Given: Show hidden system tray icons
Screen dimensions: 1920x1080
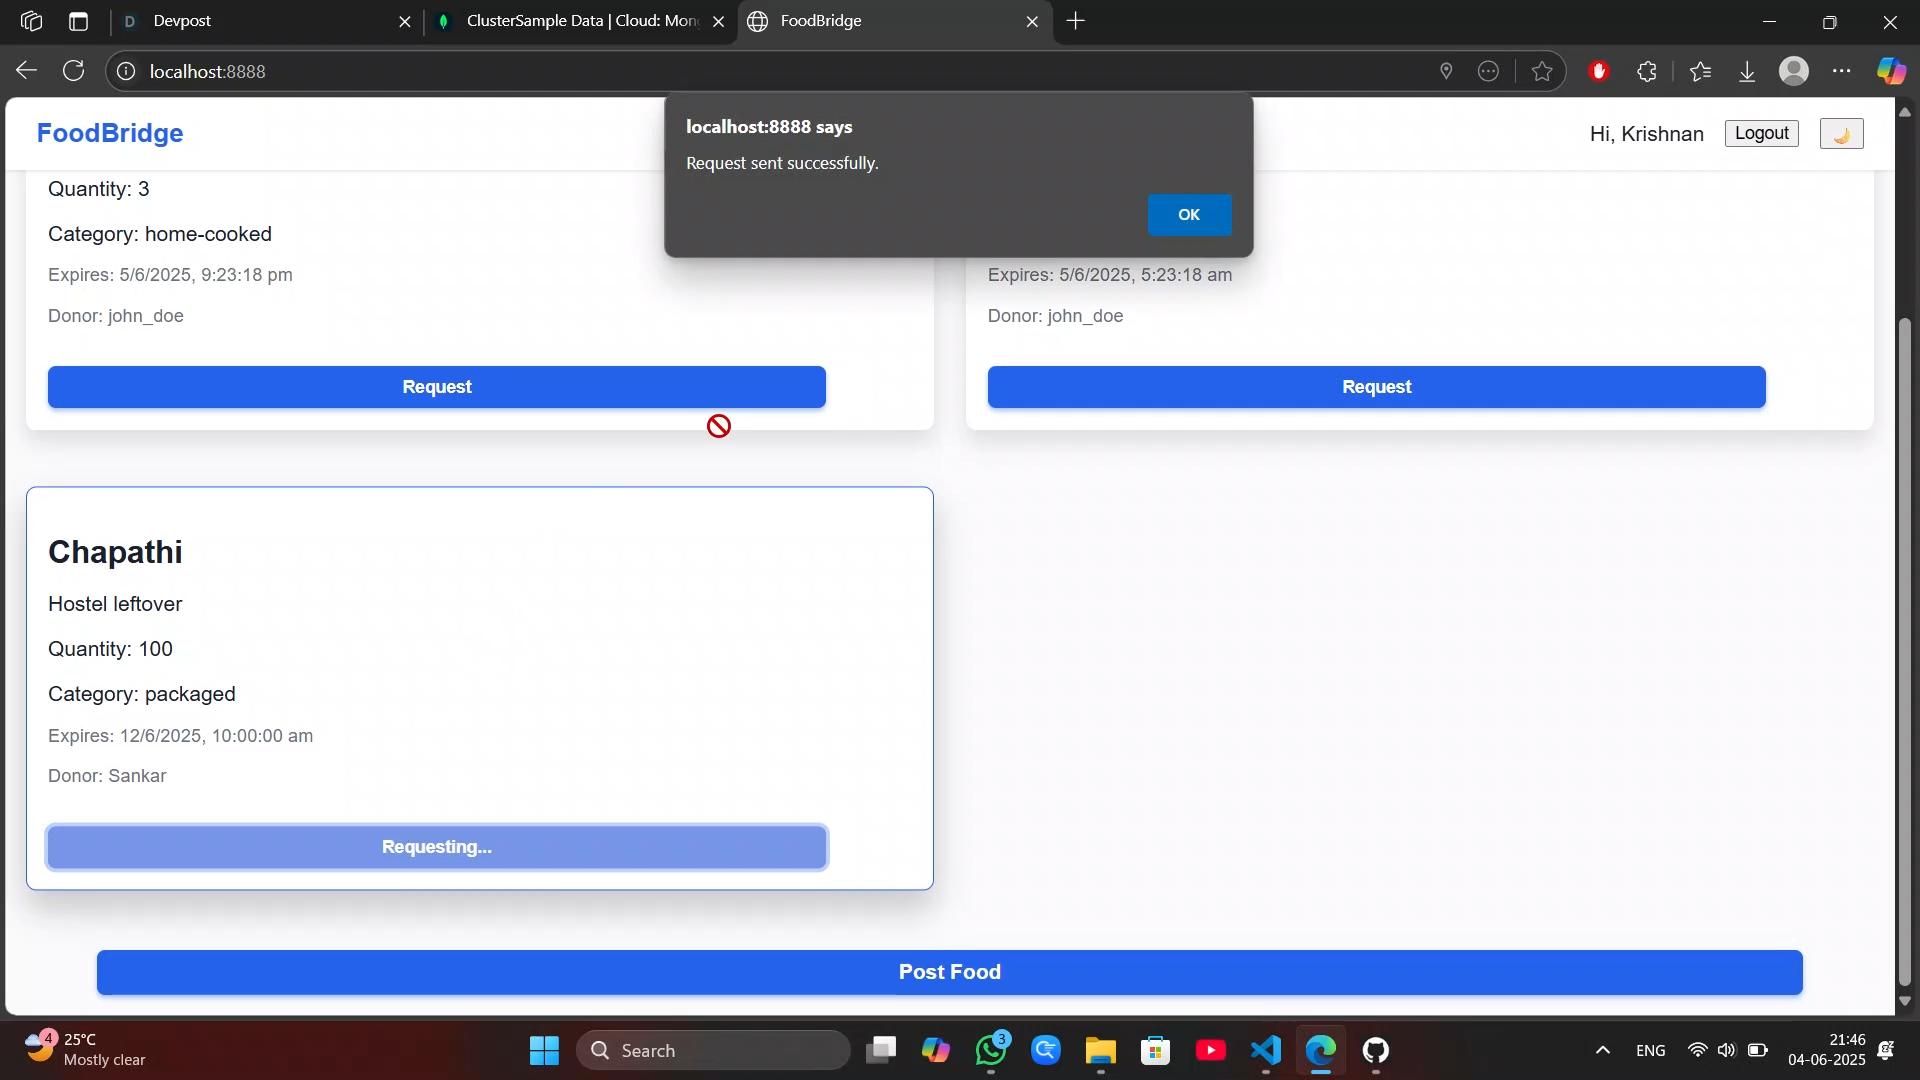Looking at the screenshot, I should coord(1602,1050).
